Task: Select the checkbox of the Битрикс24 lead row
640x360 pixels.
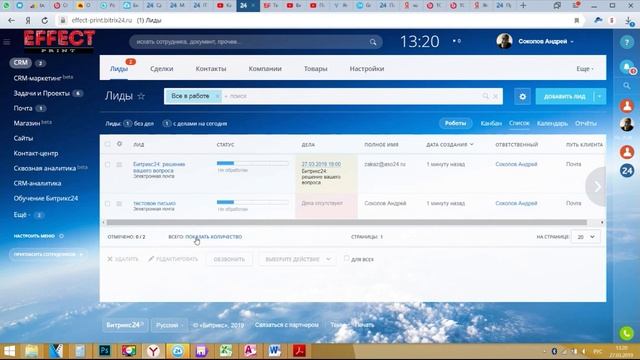Action: (107, 164)
